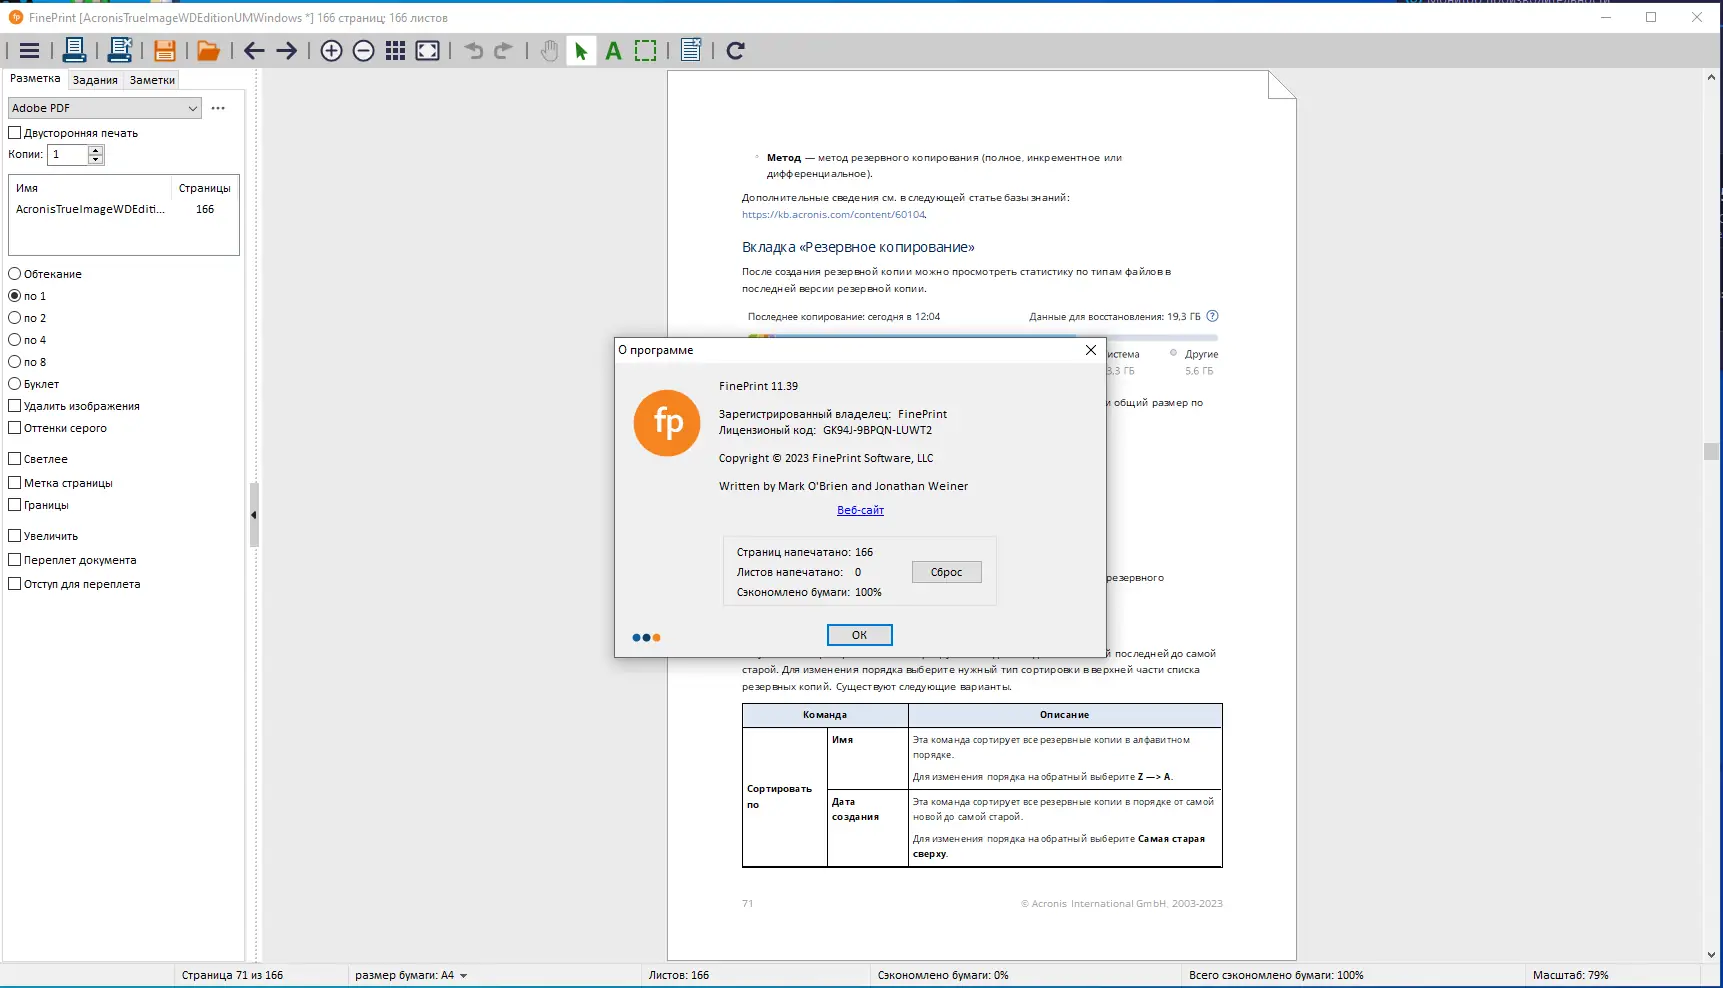Check the Метка страницы option
The image size is (1723, 988).
[15, 483]
